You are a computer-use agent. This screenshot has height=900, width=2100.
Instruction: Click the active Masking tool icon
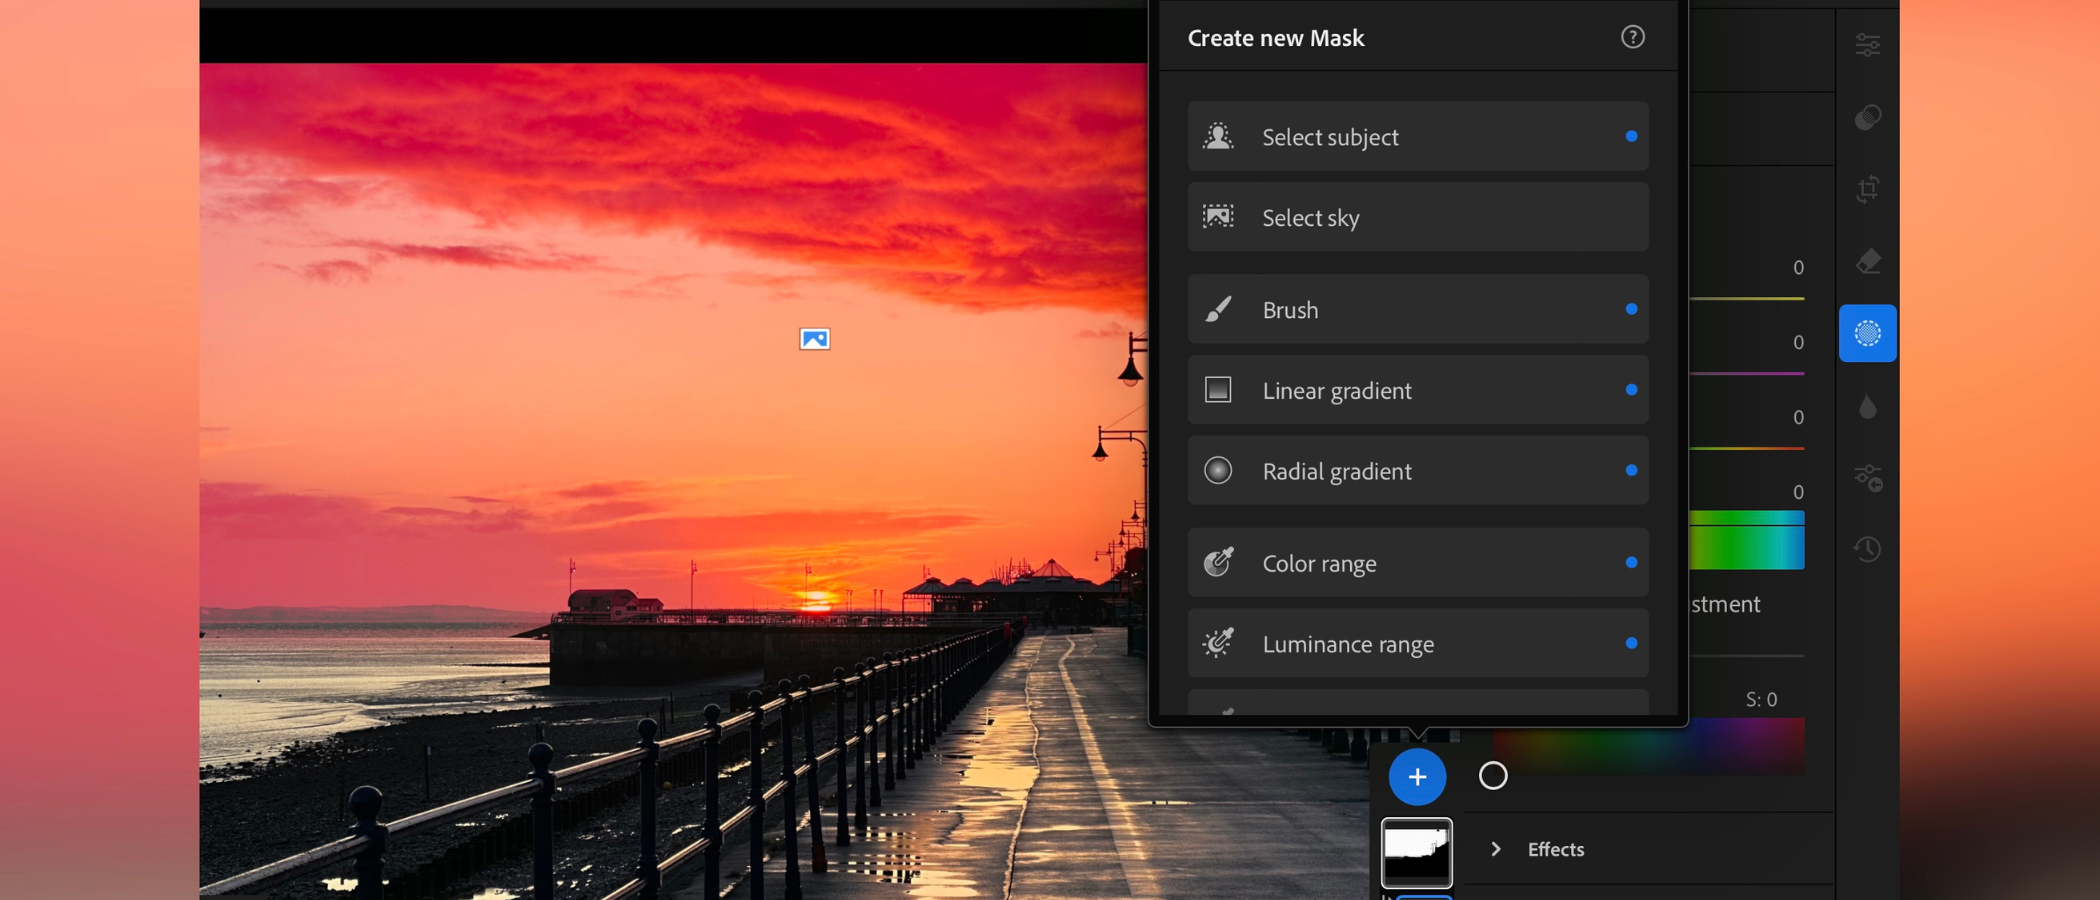(x=1868, y=333)
